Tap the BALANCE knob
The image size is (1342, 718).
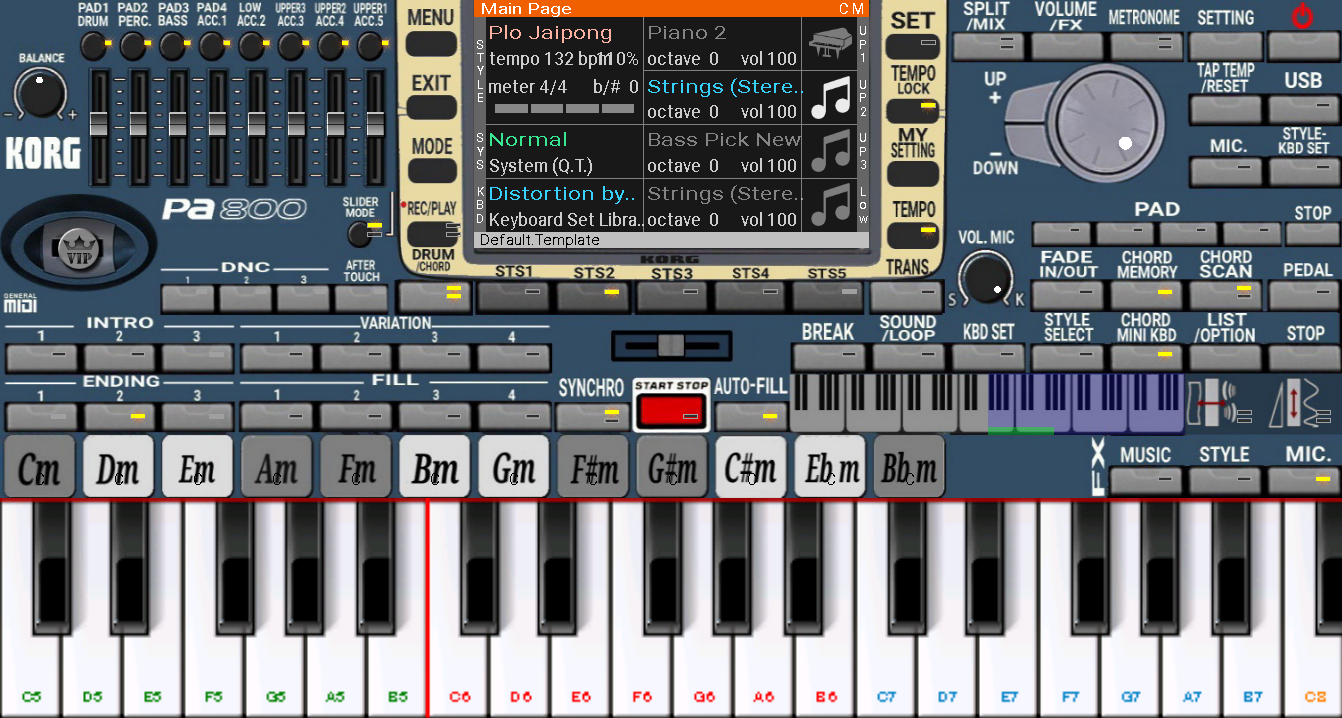pyautogui.click(x=41, y=93)
